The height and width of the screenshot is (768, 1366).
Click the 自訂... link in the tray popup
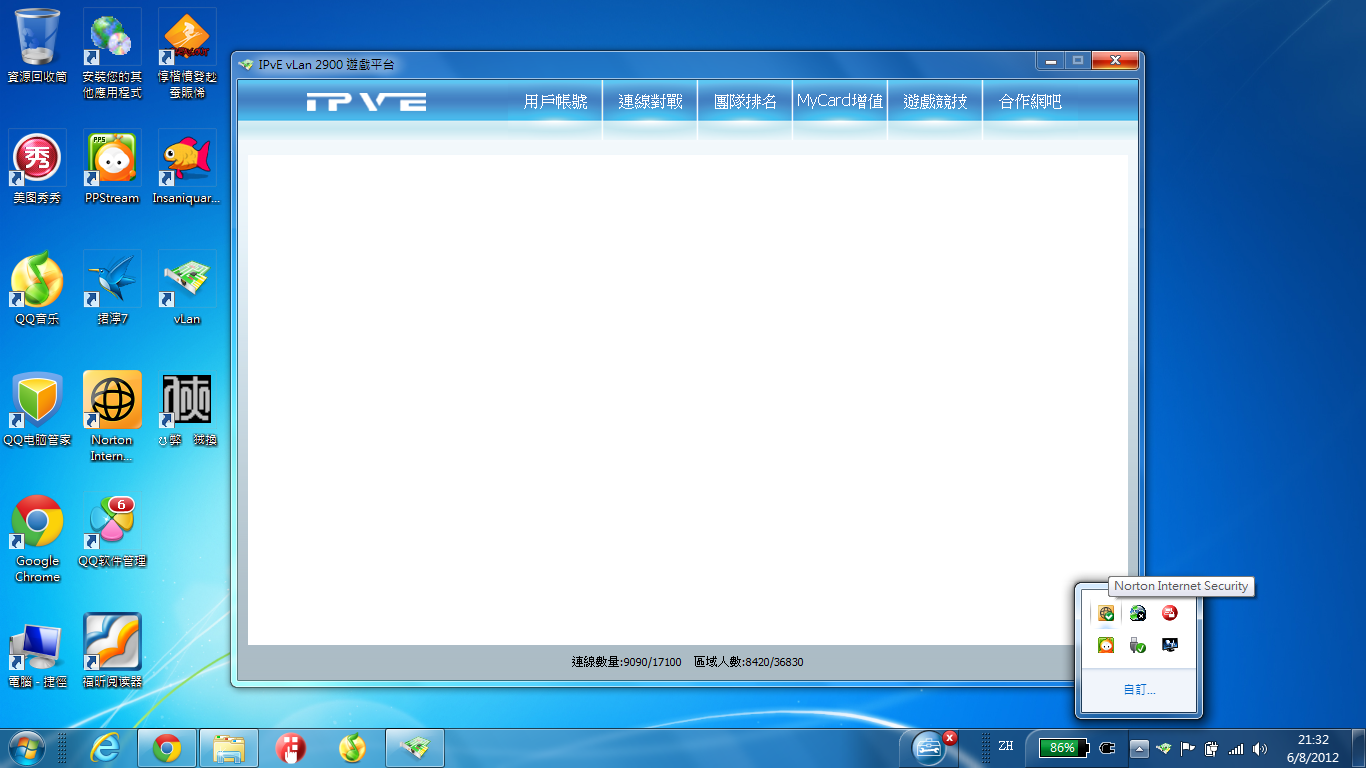[1139, 690]
